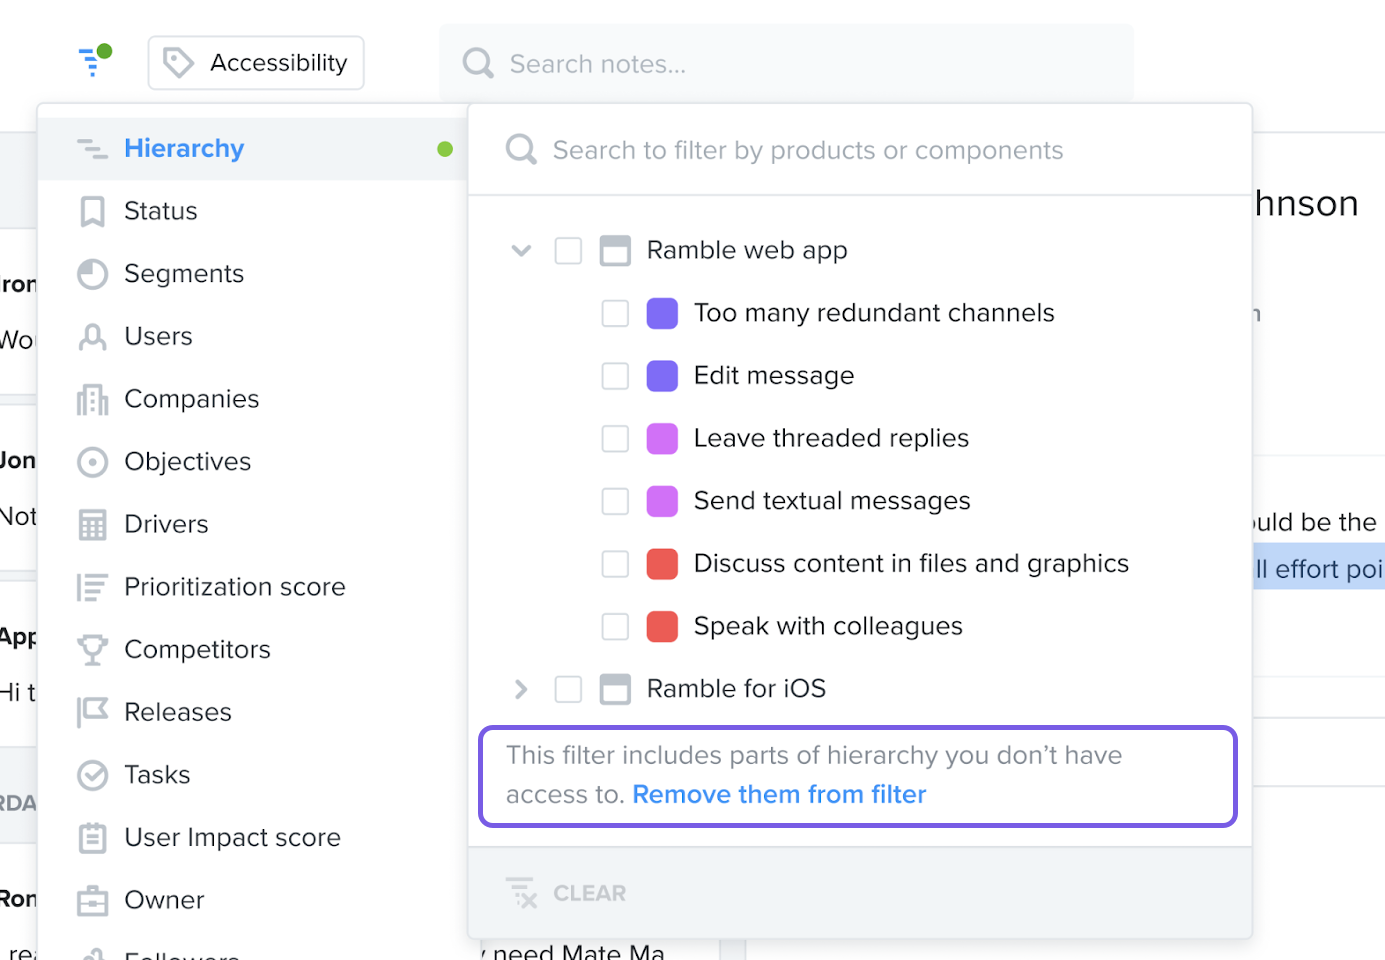Click the Accessibility tag button
The image size is (1385, 960).
click(256, 63)
